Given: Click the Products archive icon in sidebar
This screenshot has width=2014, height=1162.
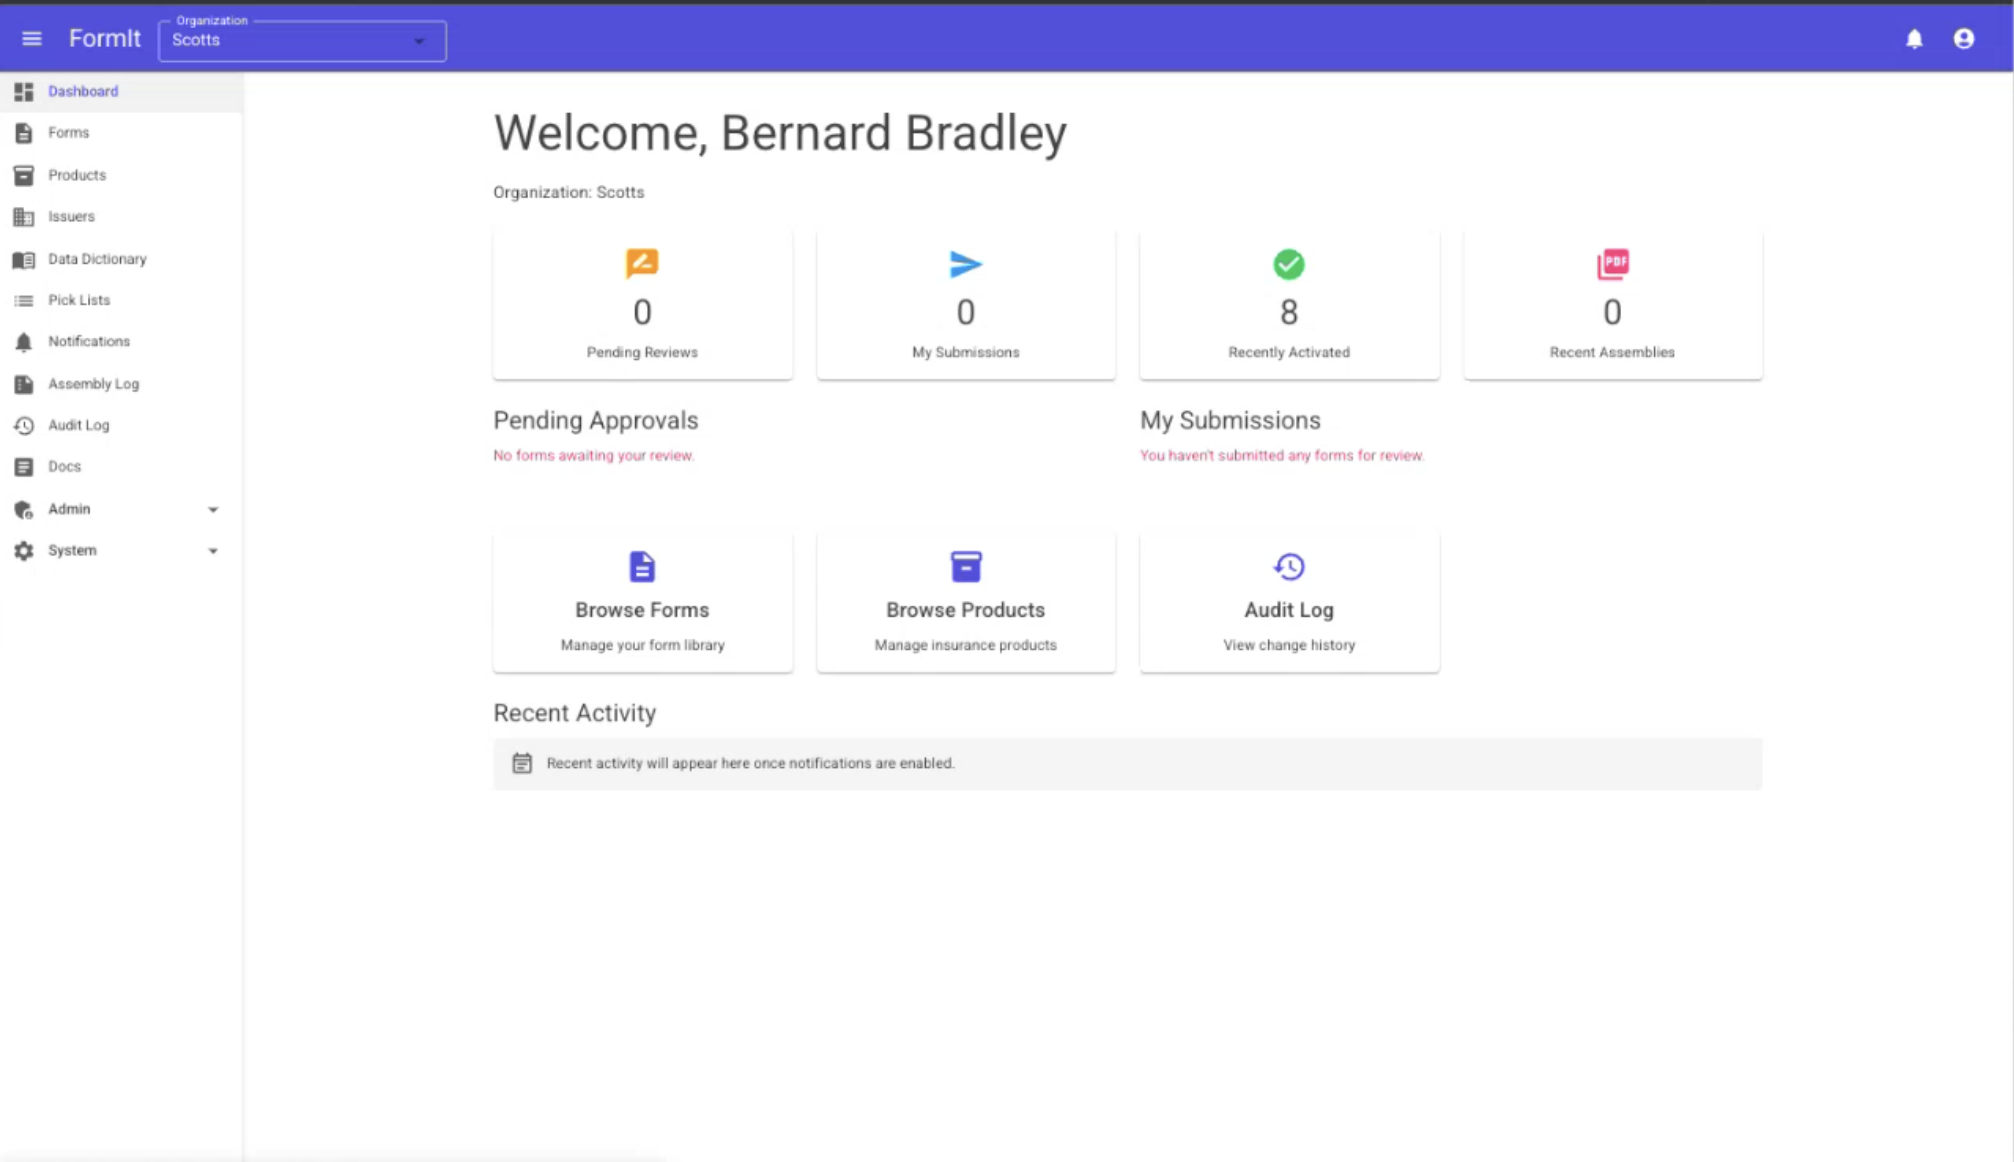Looking at the screenshot, I should point(24,175).
